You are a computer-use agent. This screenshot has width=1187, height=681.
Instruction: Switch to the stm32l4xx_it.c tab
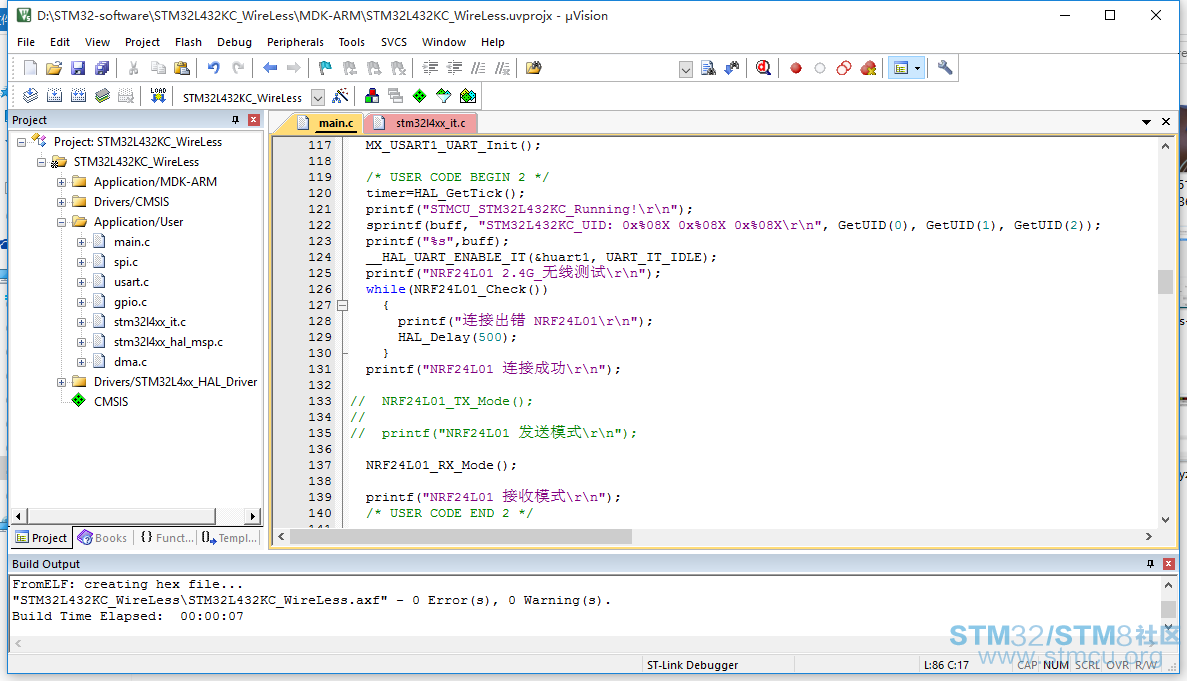pyautogui.click(x=424, y=123)
